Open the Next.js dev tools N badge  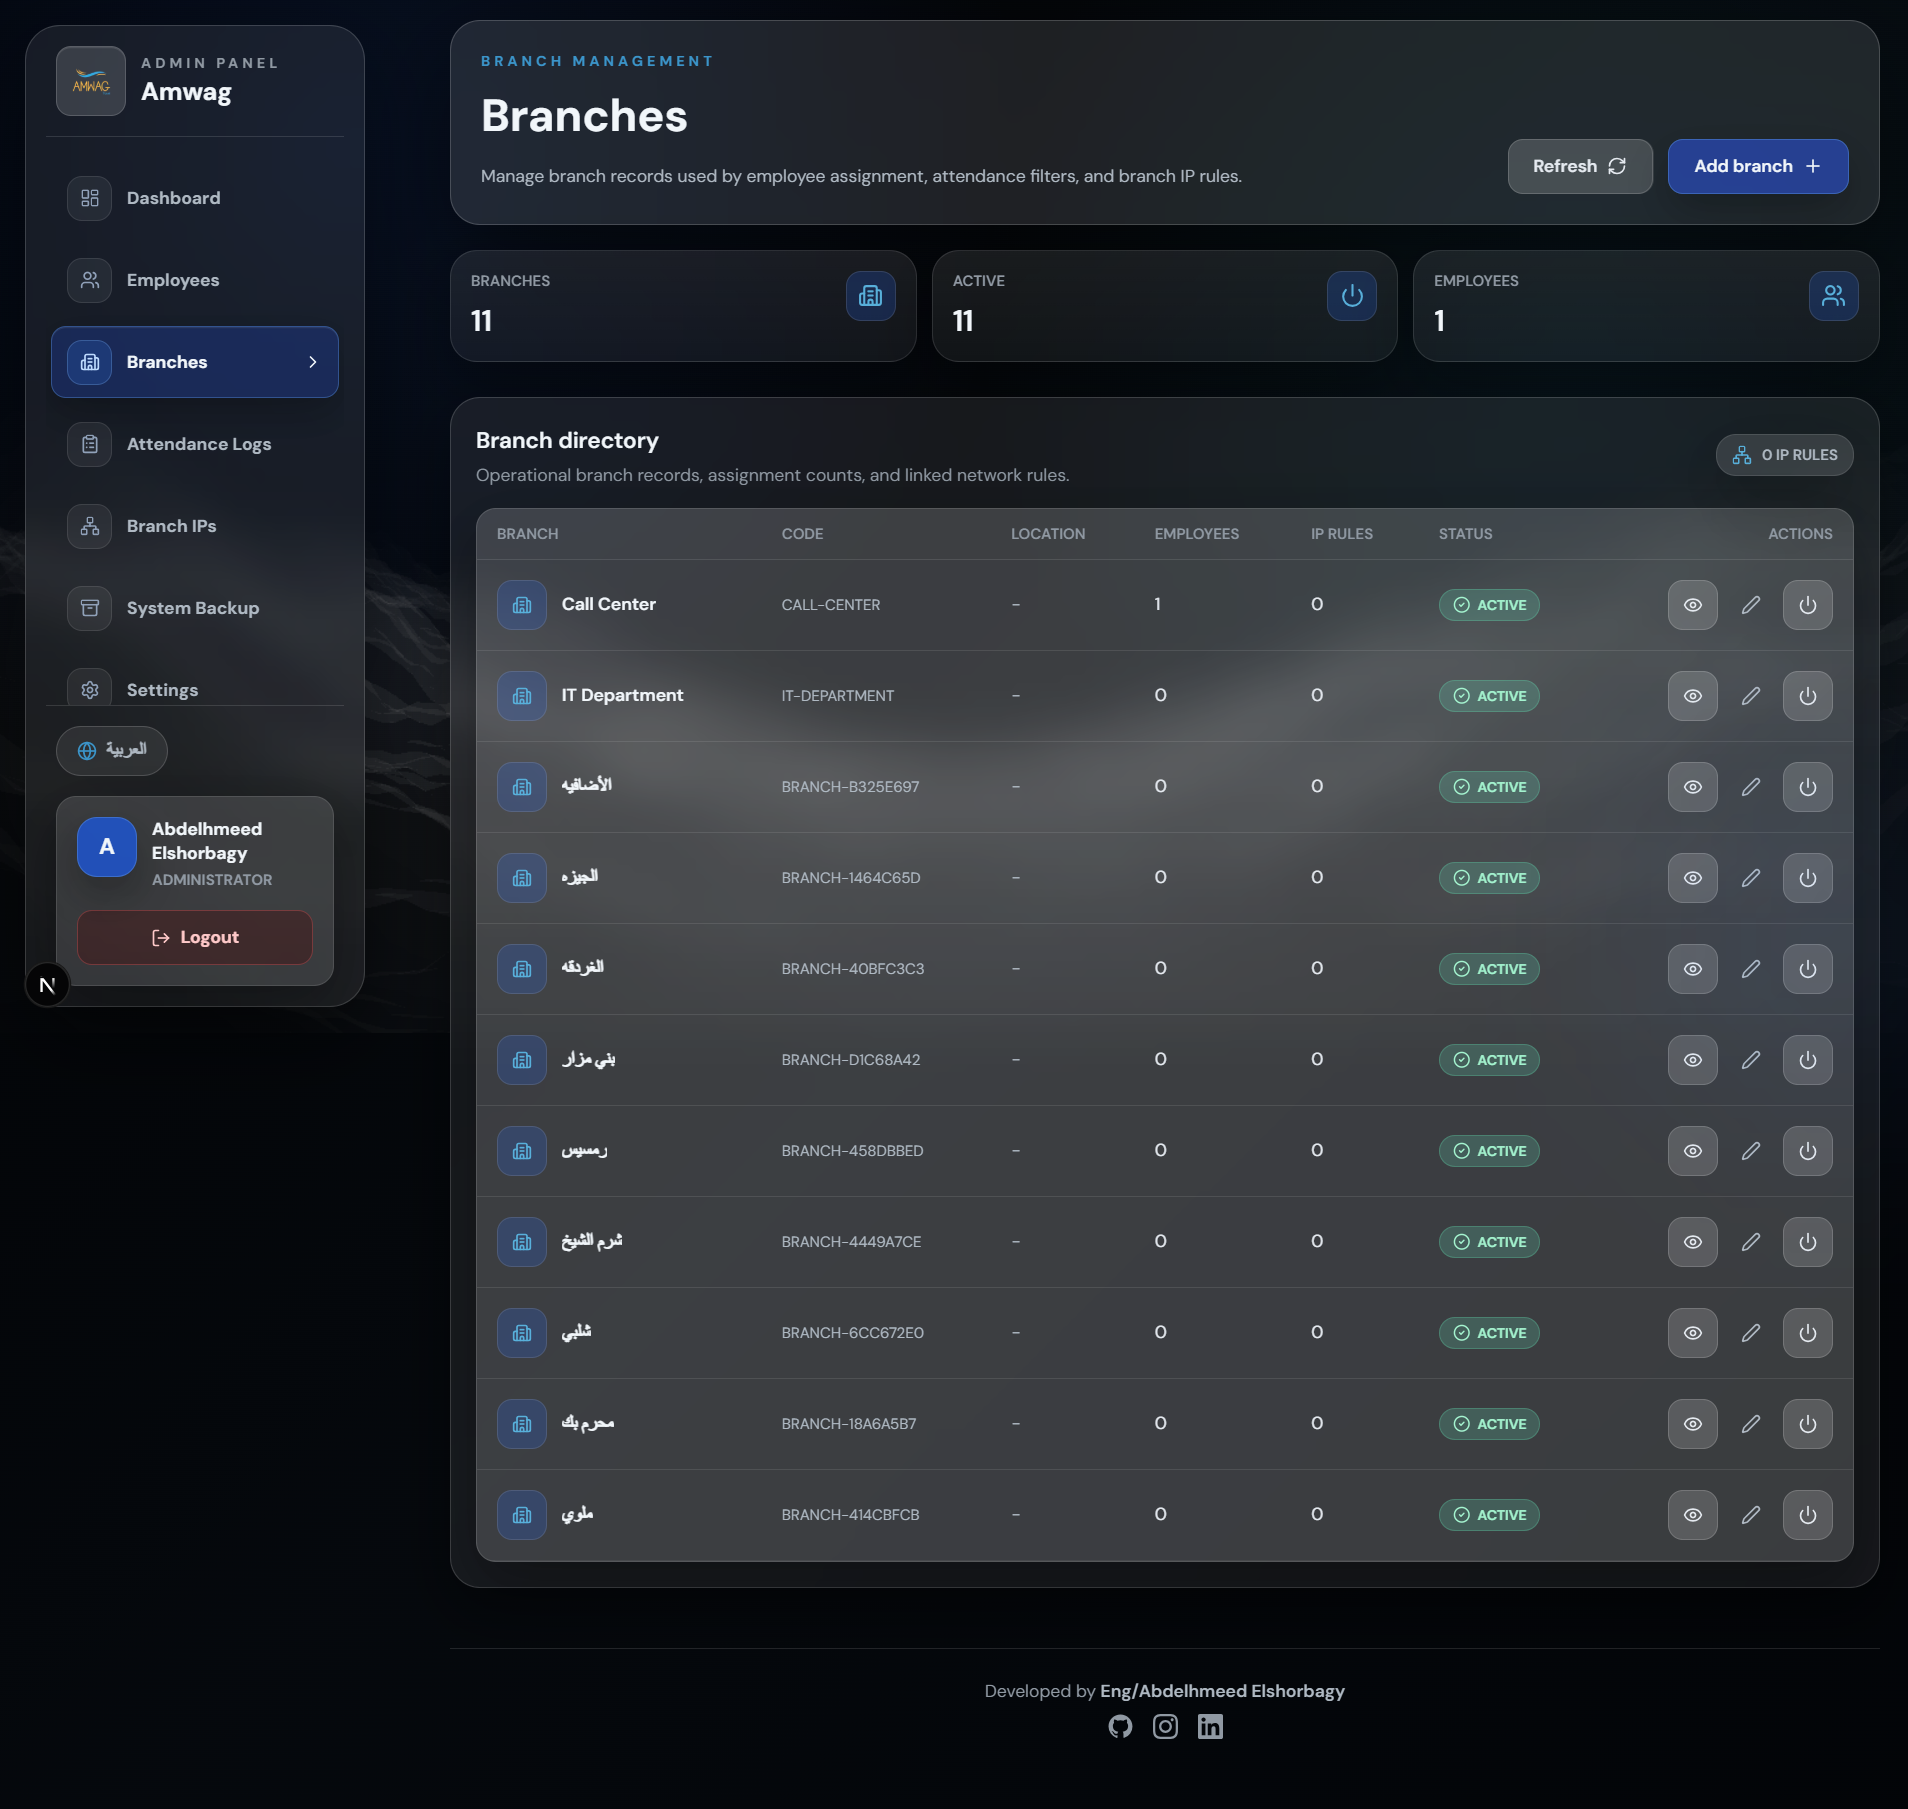pos(47,985)
